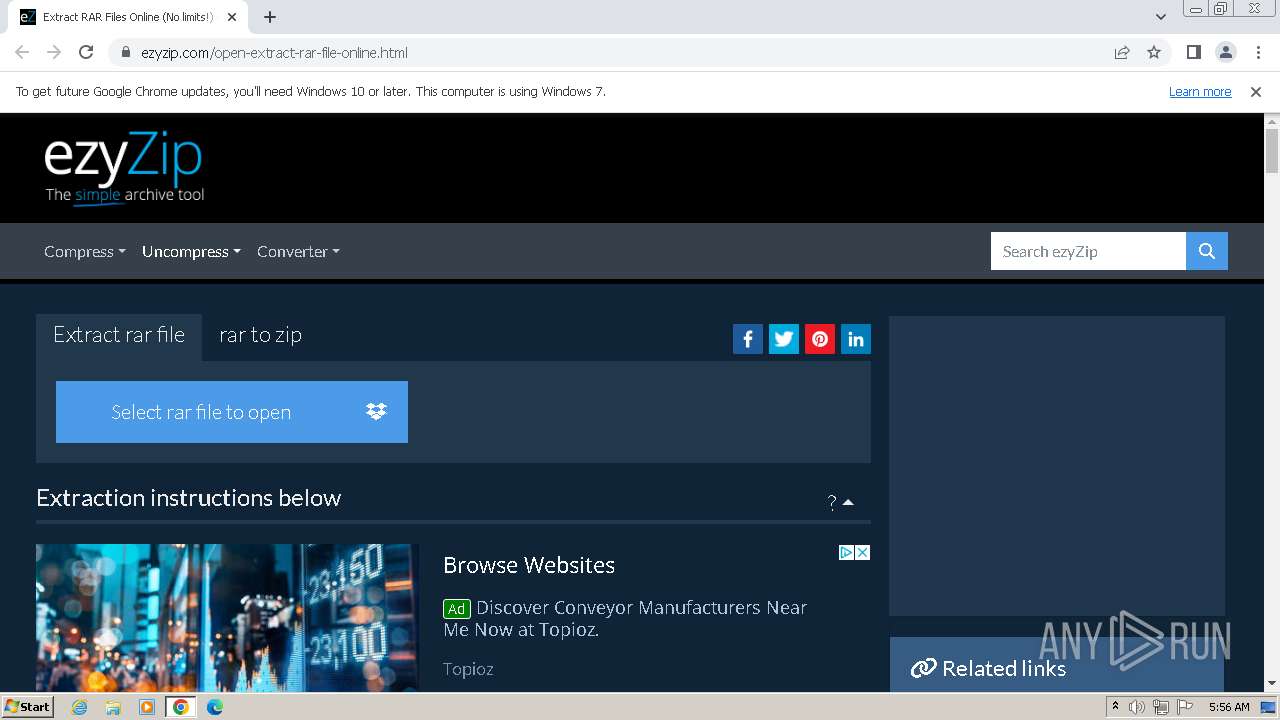Viewport: 1280px width, 720px height.
Task: Open Microsoft Edge from taskbar
Action: coord(215,707)
